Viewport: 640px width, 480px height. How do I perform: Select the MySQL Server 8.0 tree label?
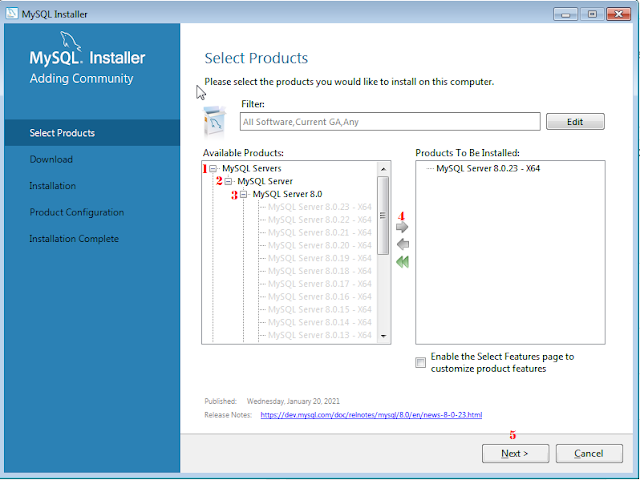click(x=287, y=194)
